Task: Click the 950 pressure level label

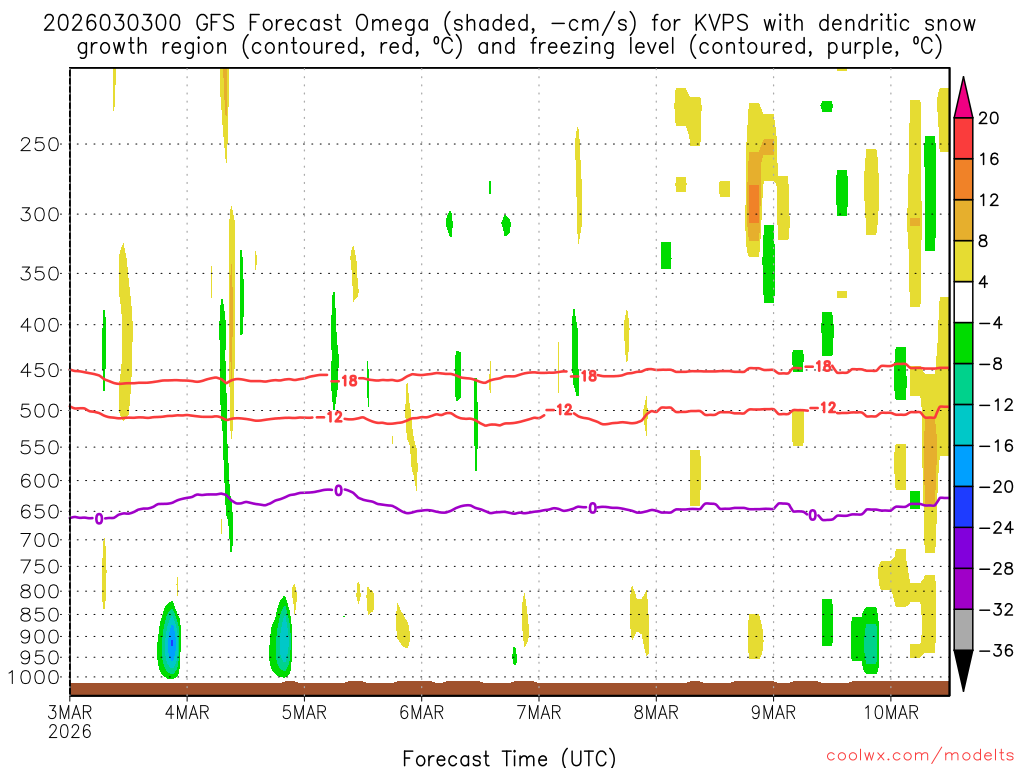Action: (40, 658)
